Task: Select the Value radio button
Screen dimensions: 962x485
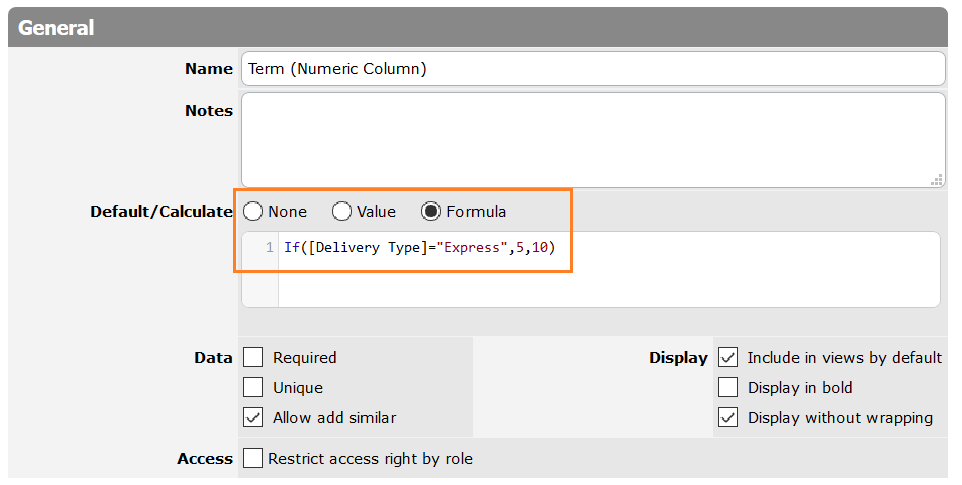Action: click(x=342, y=212)
